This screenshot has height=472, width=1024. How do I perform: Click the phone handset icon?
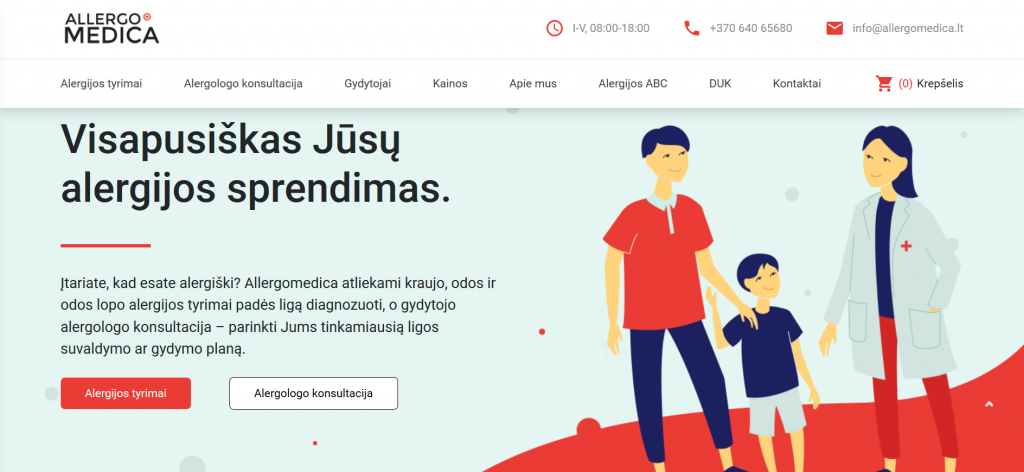tap(692, 28)
